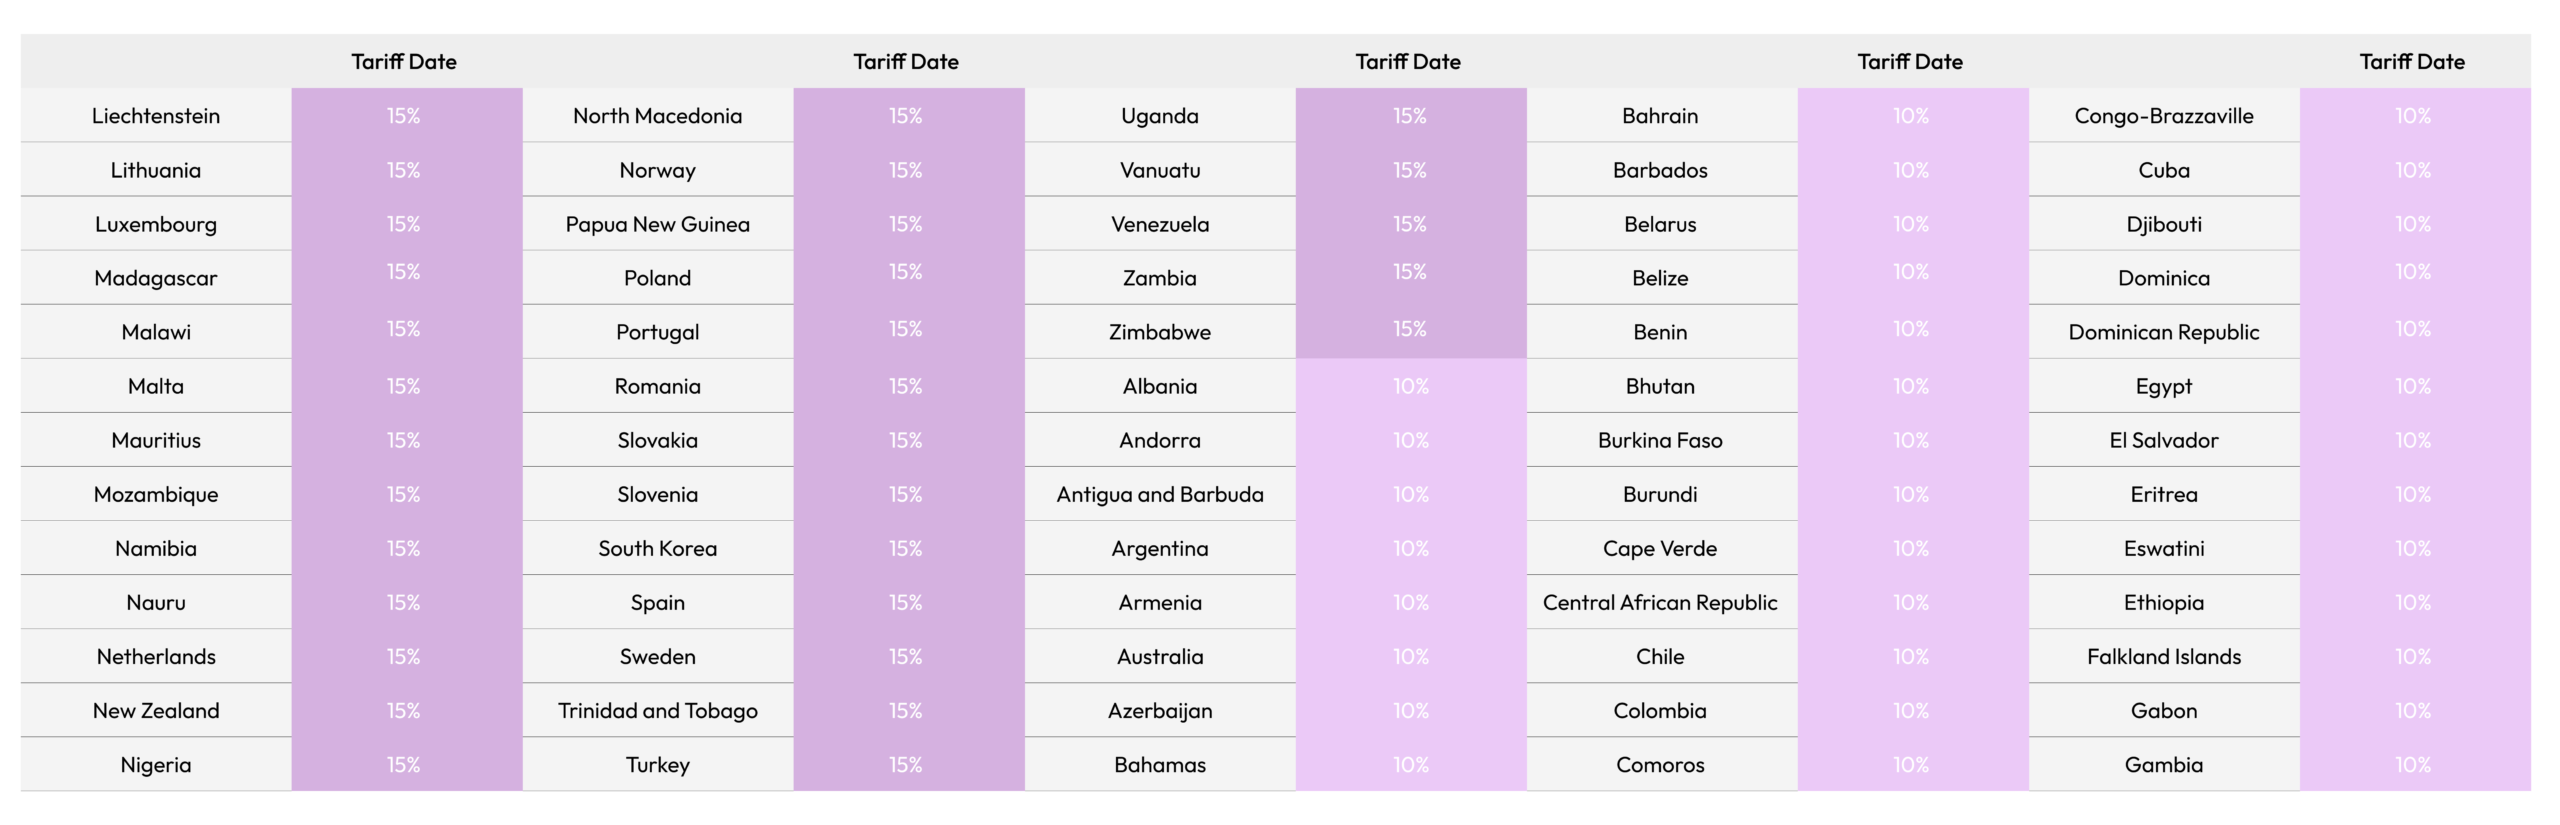
Task: Click the Central African Republic cell
Action: pos(1660,602)
